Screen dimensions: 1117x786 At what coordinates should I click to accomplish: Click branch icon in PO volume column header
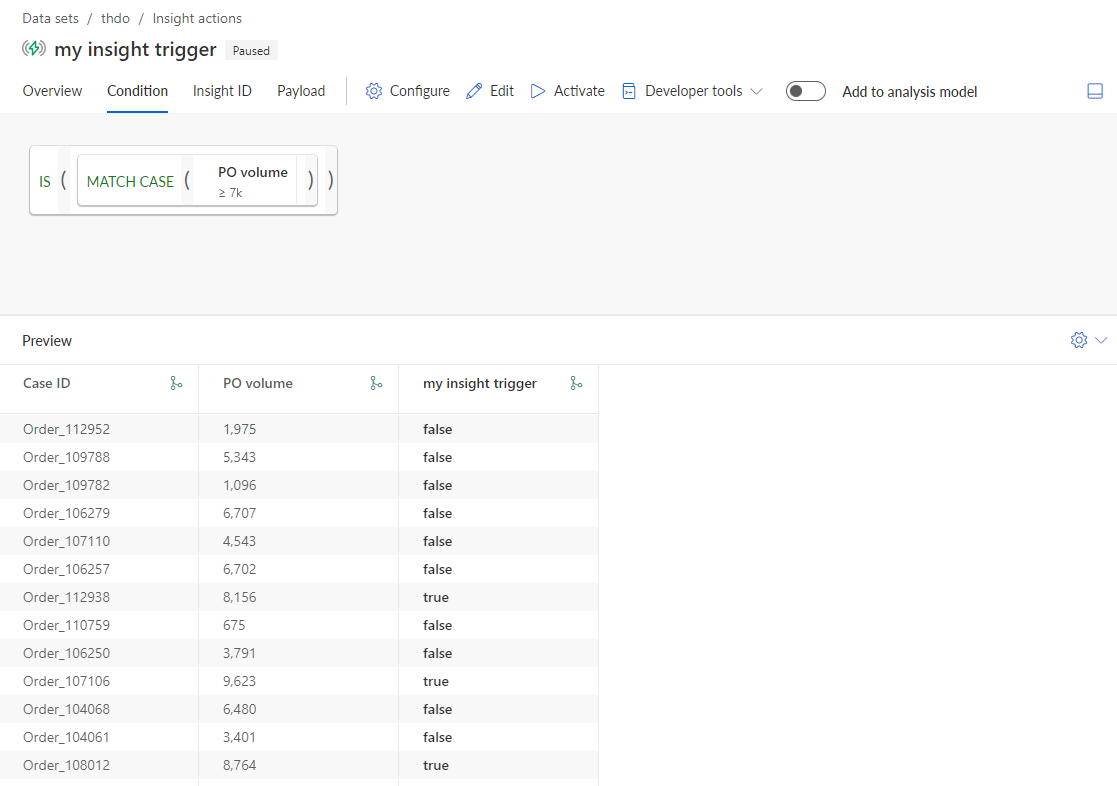pyautogui.click(x=376, y=383)
